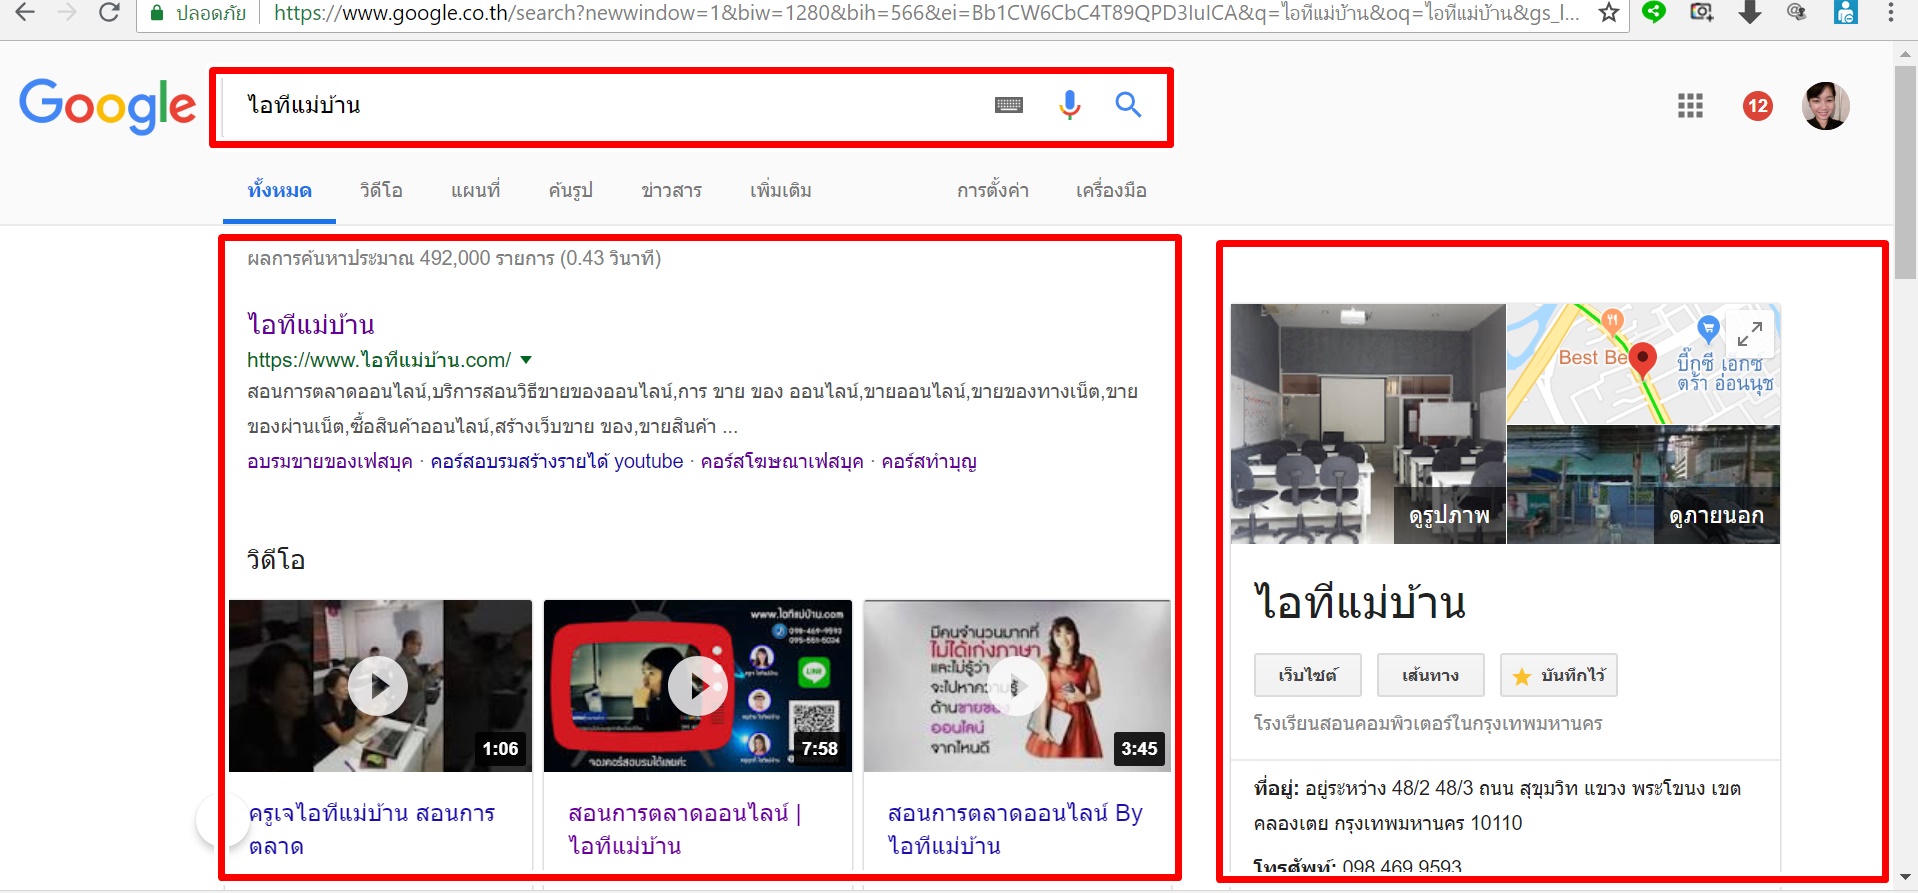Switch to the ค้นรูป tab
Image resolution: width=1918 pixels, height=893 pixels.
tap(571, 190)
